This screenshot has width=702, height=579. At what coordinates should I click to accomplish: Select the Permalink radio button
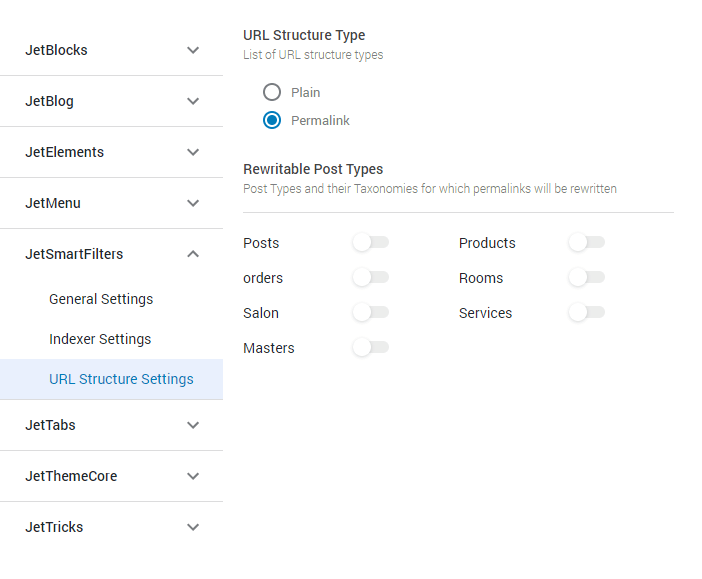[272, 120]
